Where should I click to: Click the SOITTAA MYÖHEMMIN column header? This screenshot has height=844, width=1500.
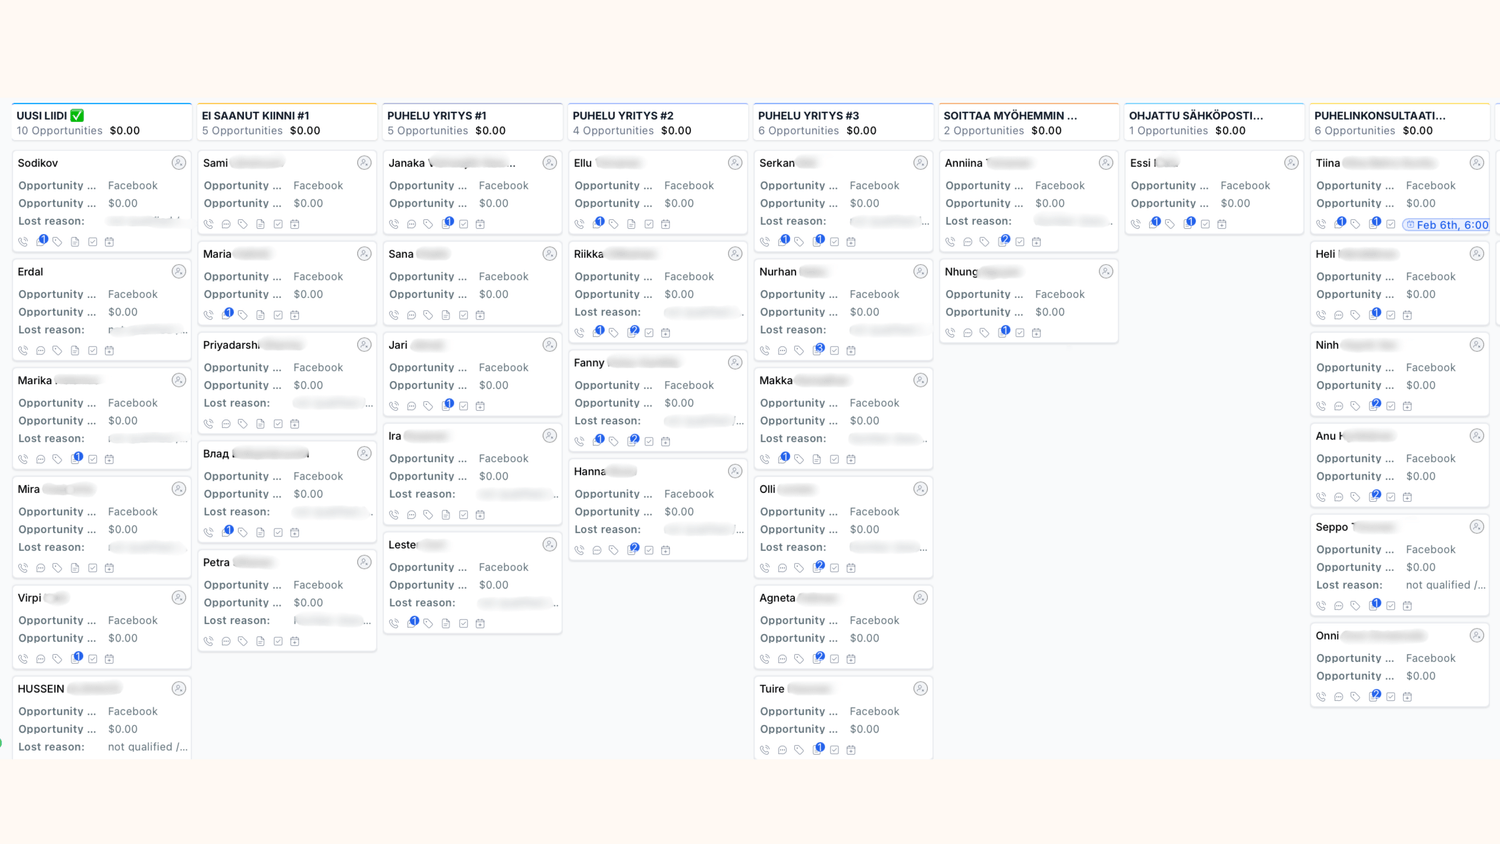(x=1010, y=116)
